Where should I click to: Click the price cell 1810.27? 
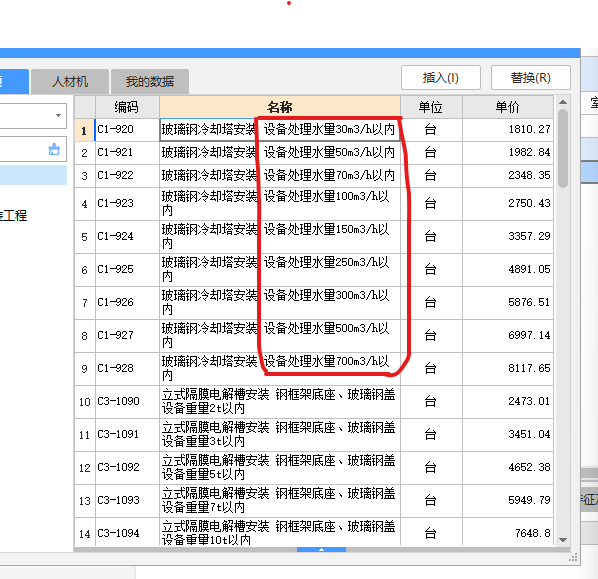[x=508, y=130]
